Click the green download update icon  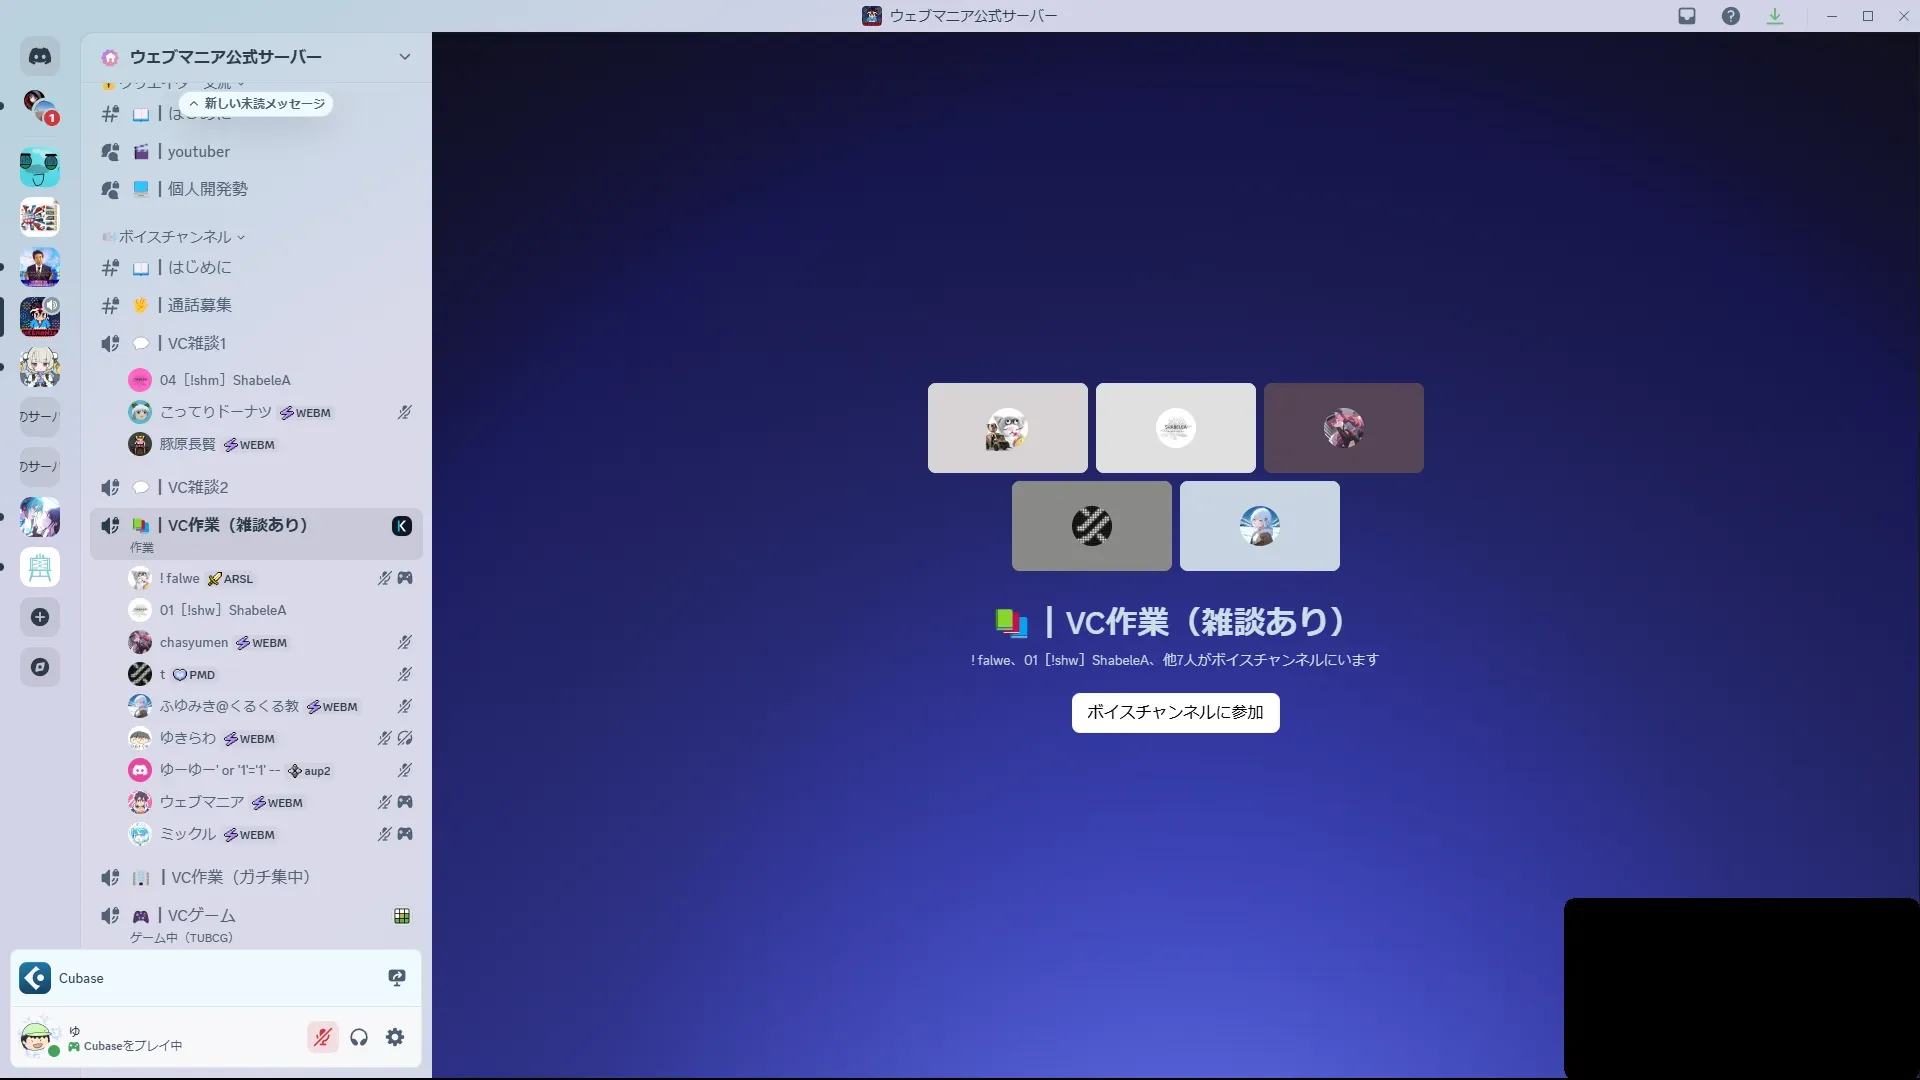coord(1775,16)
